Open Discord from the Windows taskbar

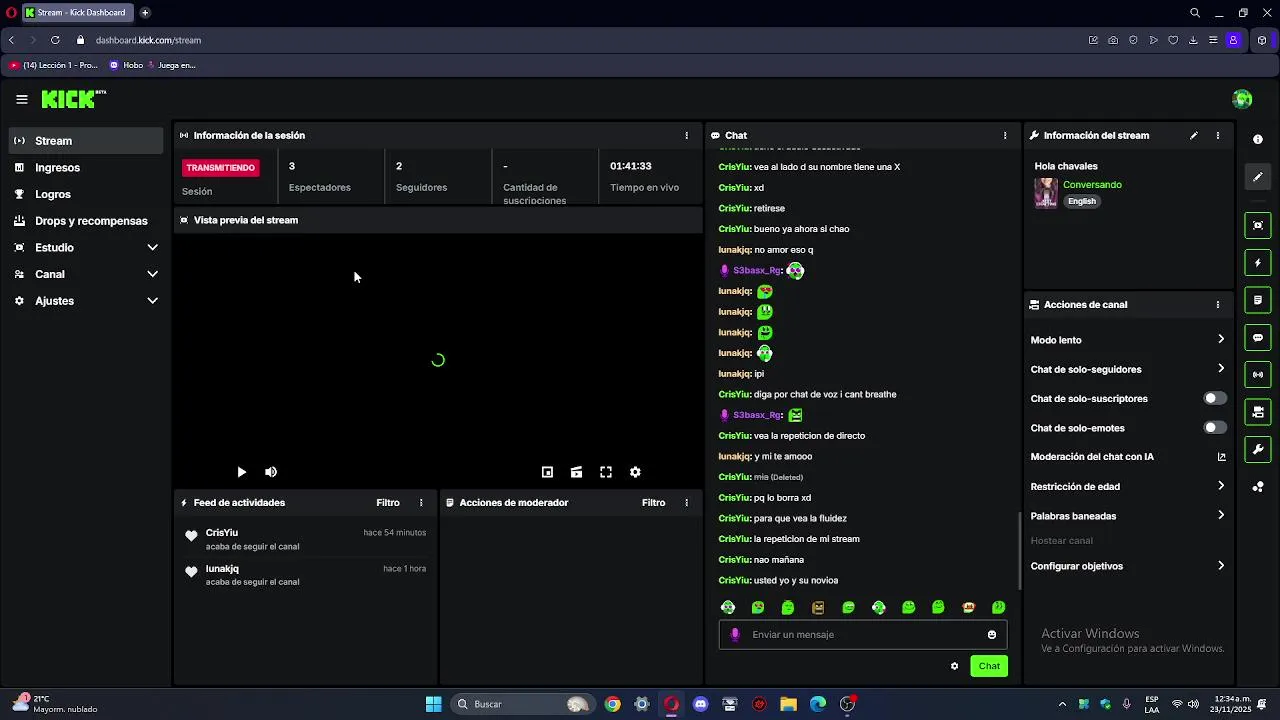pyautogui.click(x=700, y=704)
